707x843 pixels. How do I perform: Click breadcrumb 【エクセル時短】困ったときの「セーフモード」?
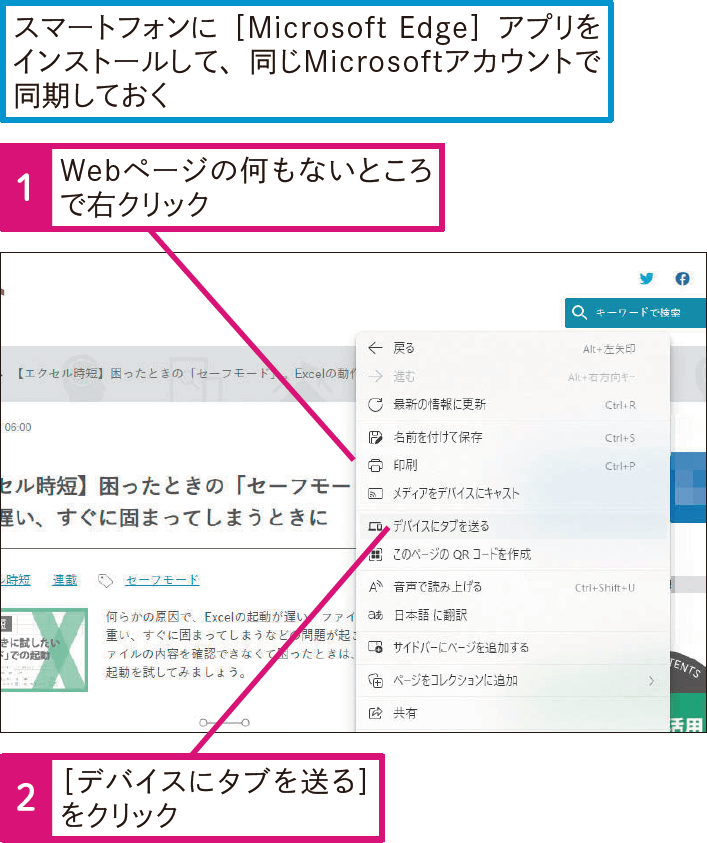coord(147,373)
